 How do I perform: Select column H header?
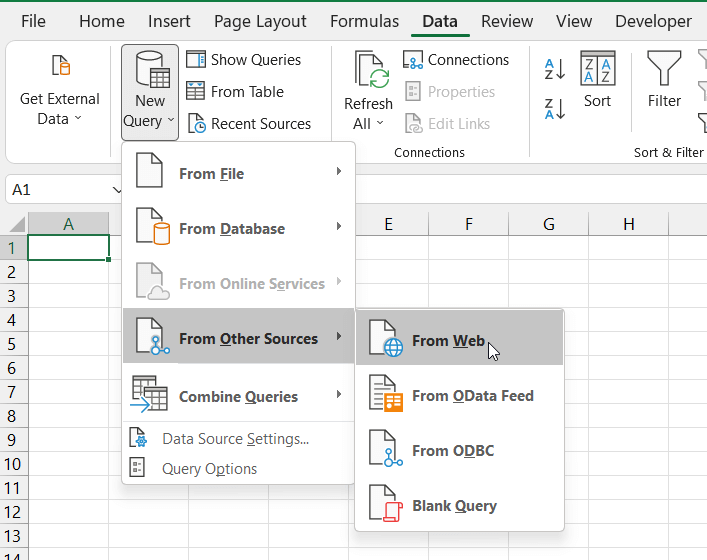pyautogui.click(x=629, y=224)
